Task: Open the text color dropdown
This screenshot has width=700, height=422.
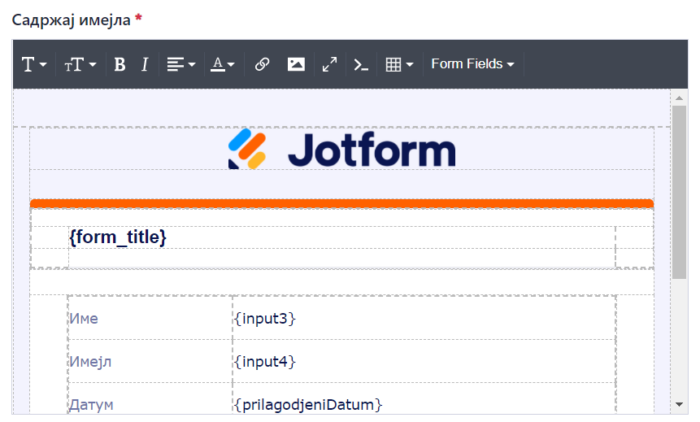Action: click(222, 65)
